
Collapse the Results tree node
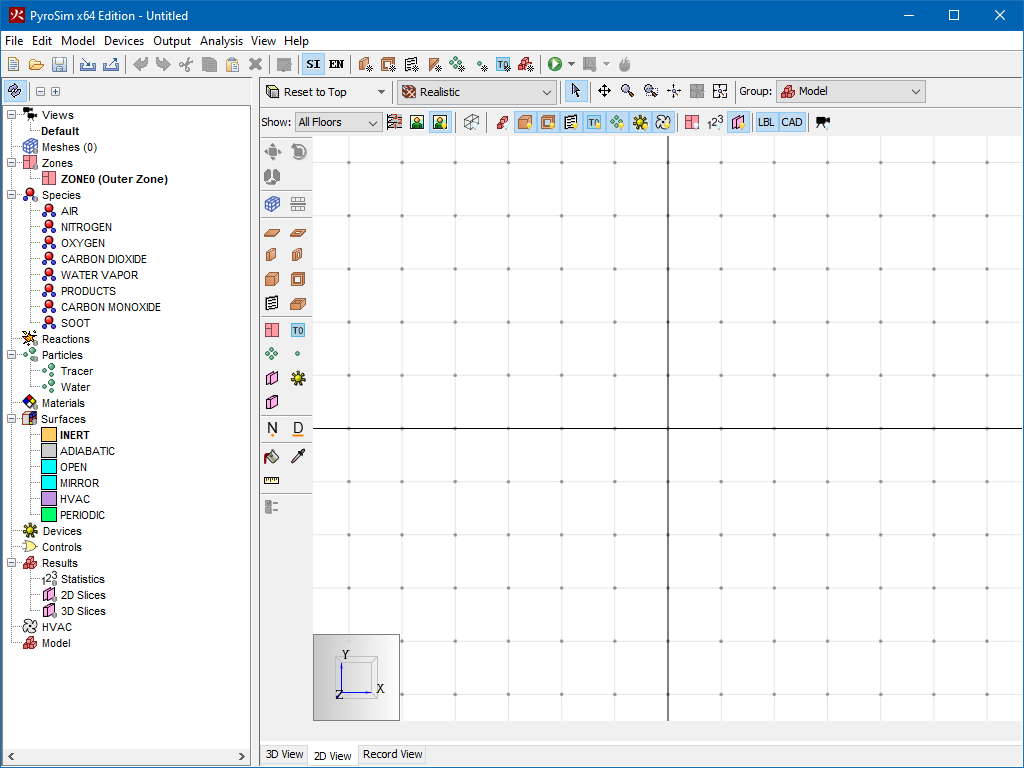click(12, 562)
